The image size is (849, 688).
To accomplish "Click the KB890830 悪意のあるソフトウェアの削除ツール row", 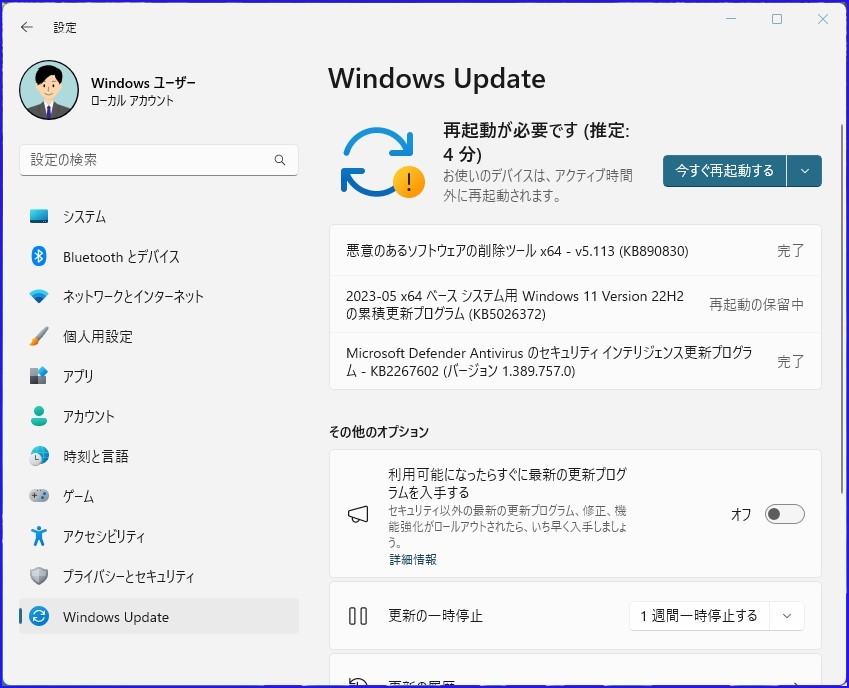I will 575,251.
